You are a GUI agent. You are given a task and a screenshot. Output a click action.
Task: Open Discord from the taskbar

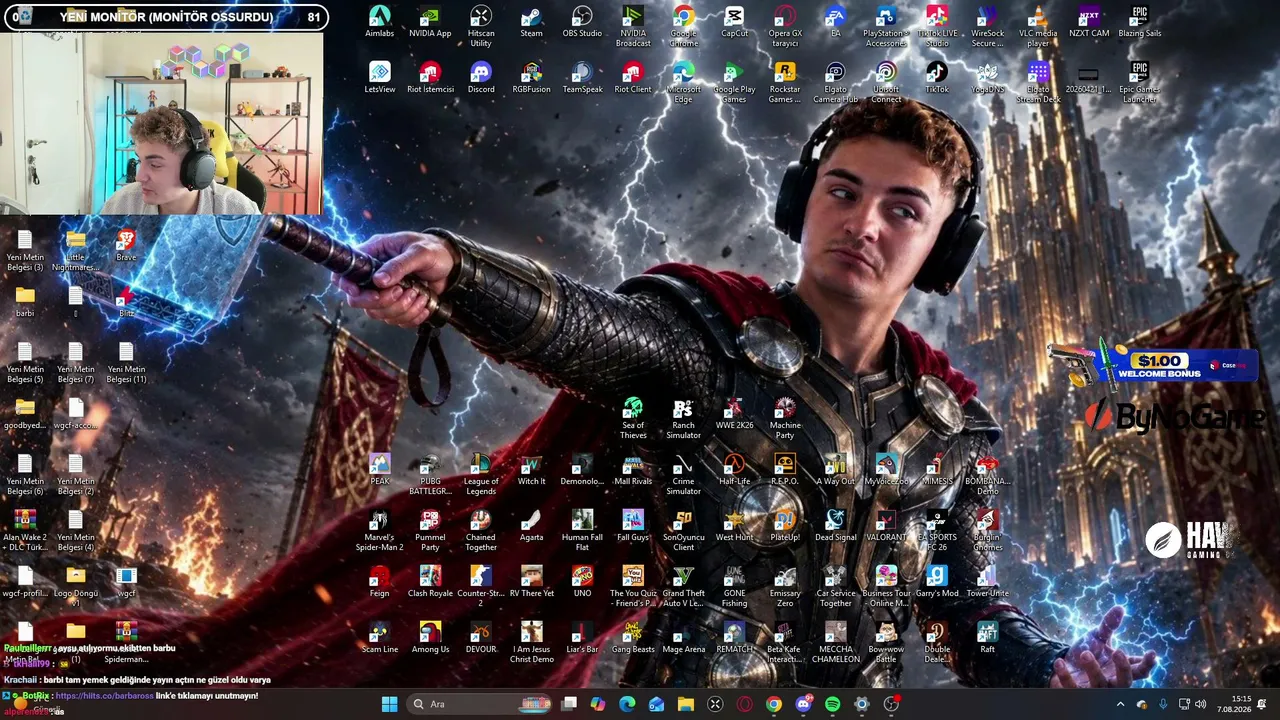click(803, 704)
